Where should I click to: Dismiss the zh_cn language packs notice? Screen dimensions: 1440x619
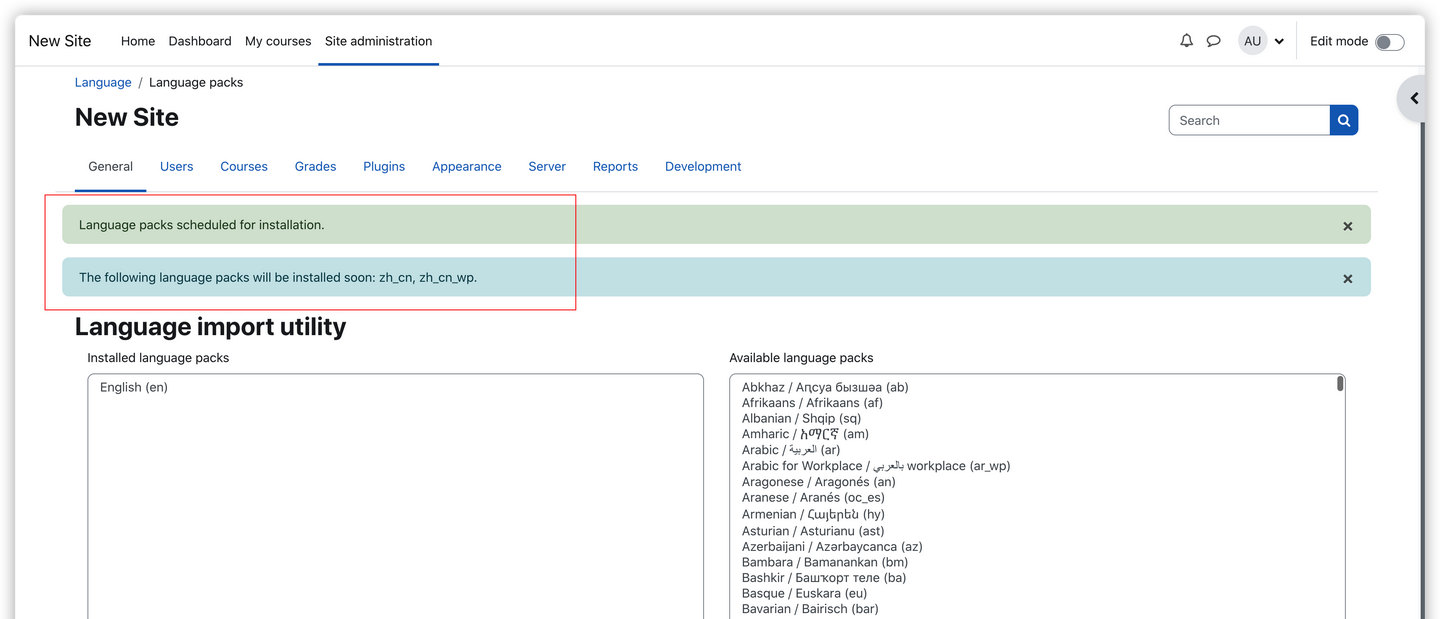(x=1347, y=278)
